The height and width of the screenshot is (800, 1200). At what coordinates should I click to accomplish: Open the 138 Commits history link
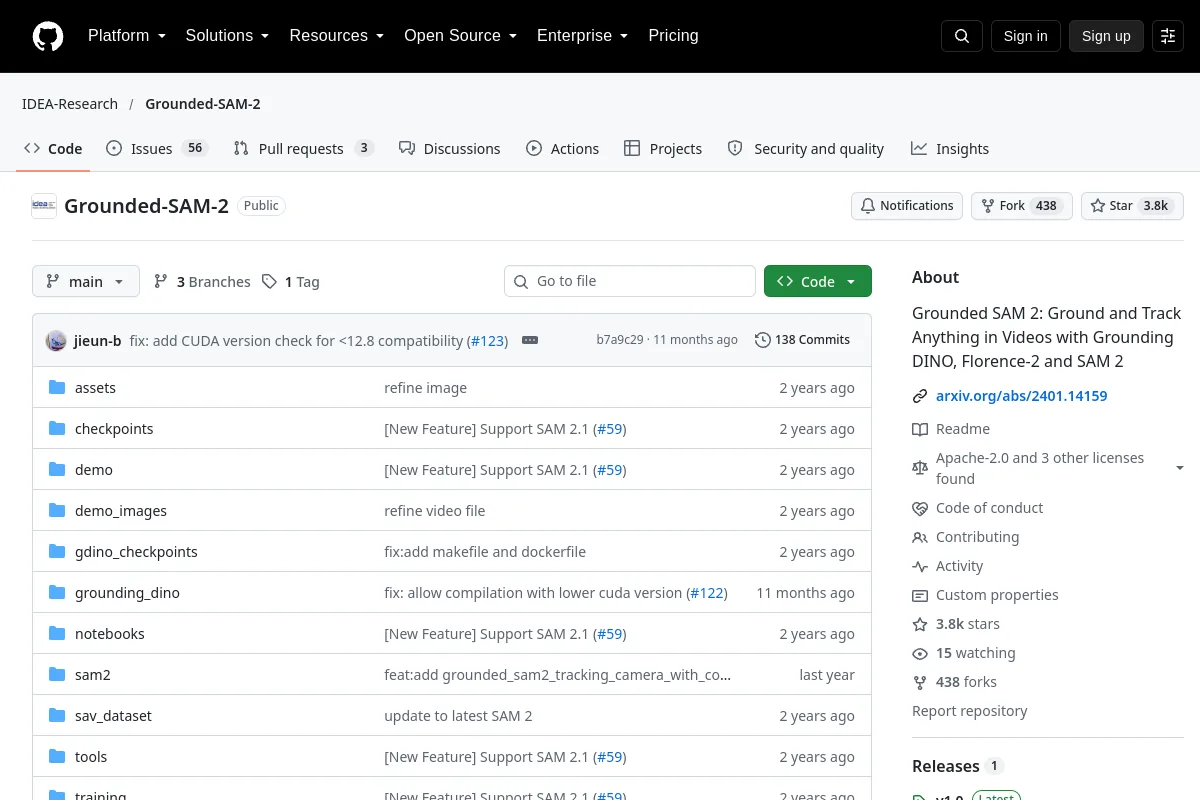802,340
